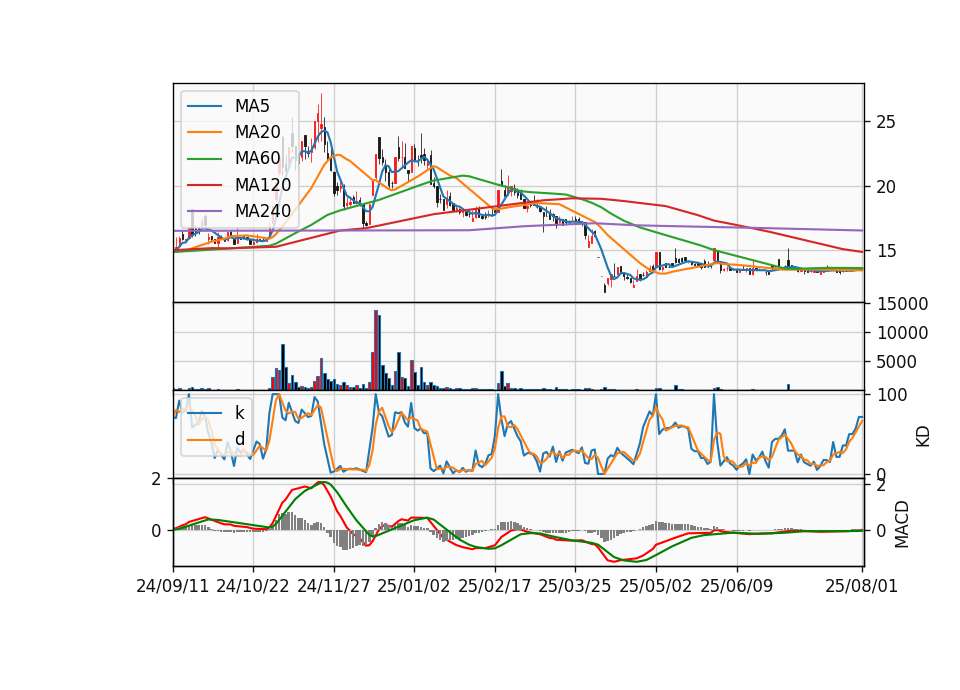This screenshot has height=690, width=960.
Task: Click the 24/09/11 date axis label
Action: click(x=173, y=586)
